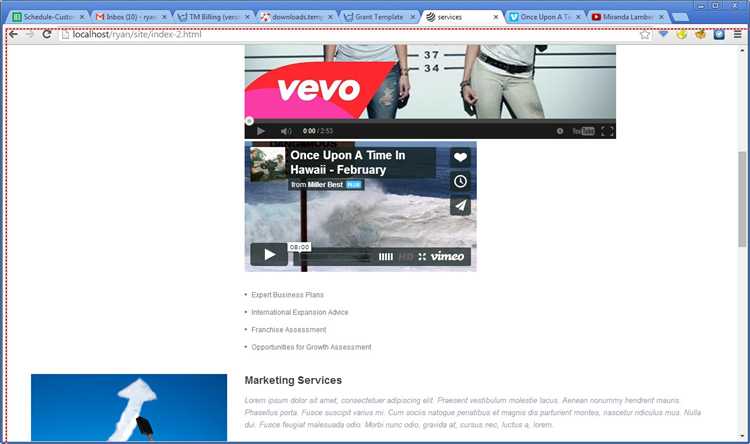The image size is (750, 444).
Task: Switch to the Grant Template tab
Action: 379,17
